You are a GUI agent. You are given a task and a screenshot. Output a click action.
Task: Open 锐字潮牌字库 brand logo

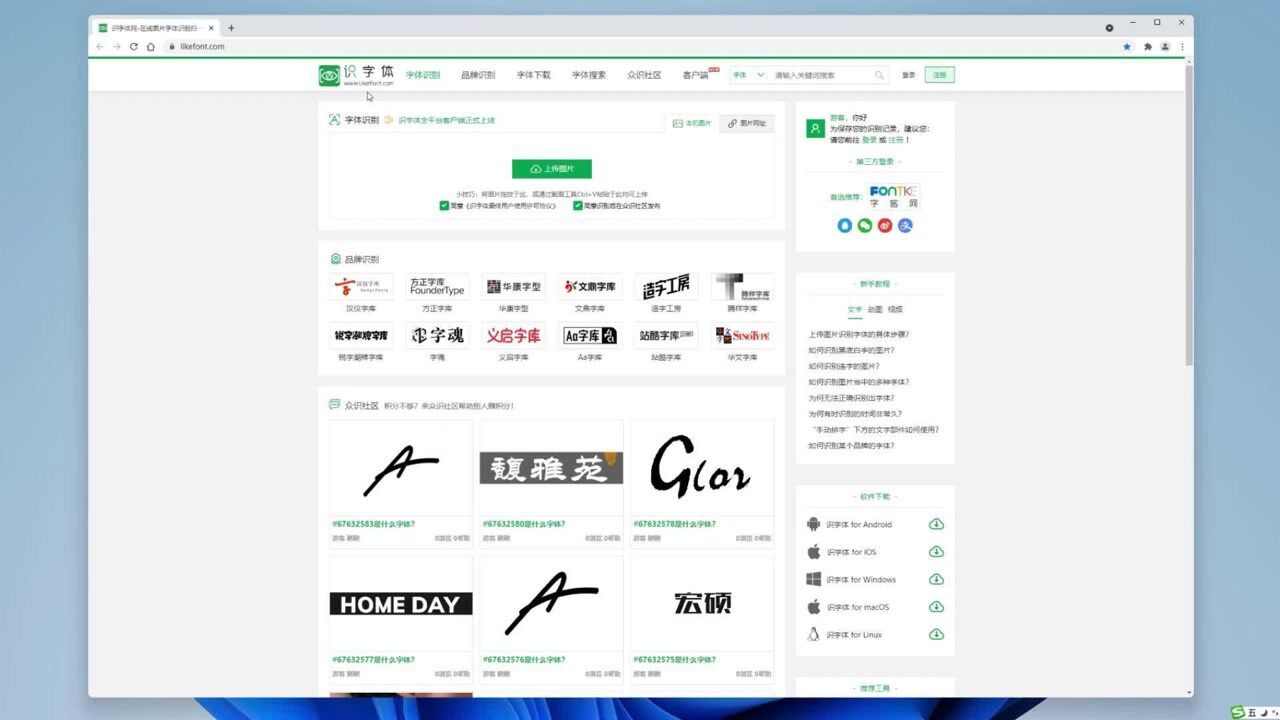[361, 335]
